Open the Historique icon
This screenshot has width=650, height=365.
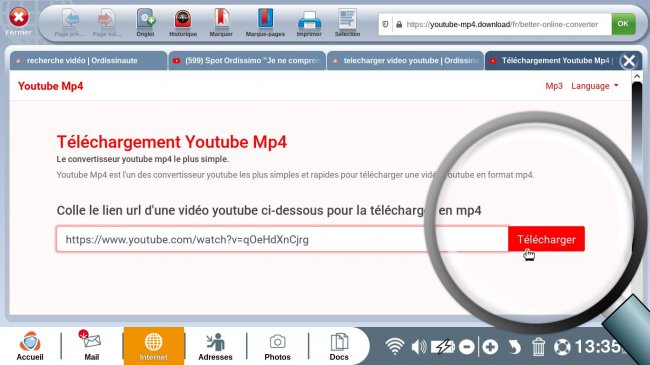click(x=183, y=19)
